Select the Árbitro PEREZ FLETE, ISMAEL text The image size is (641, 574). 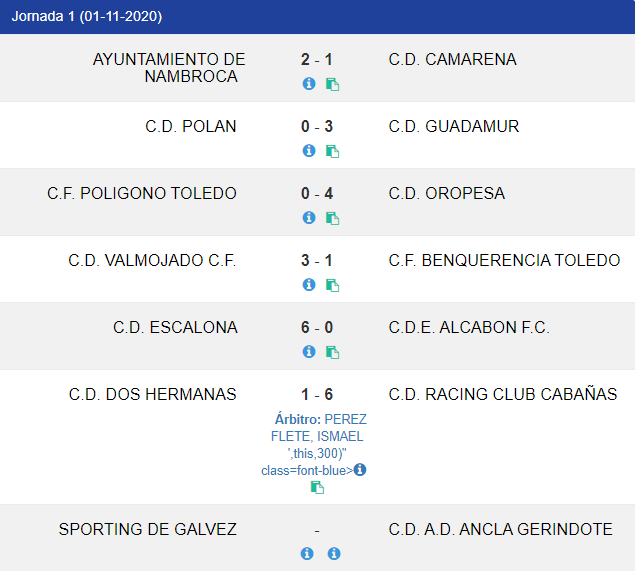(319, 428)
